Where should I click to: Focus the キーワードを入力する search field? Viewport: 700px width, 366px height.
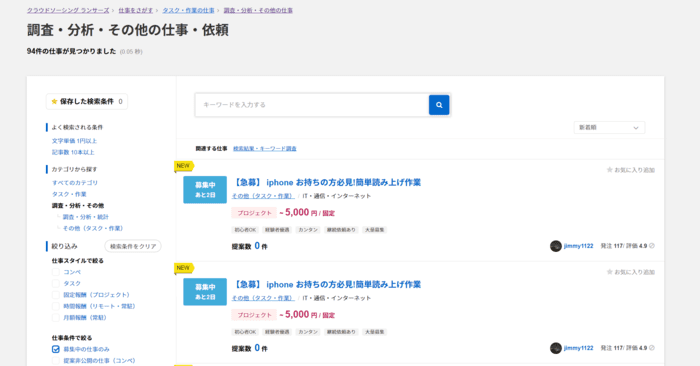point(312,105)
